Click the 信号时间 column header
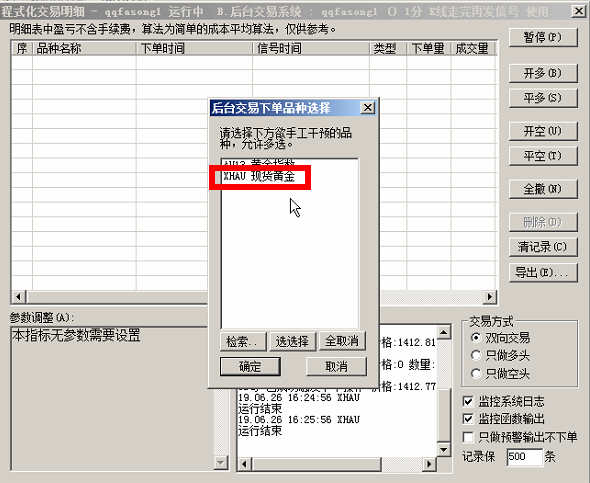 (x=311, y=49)
